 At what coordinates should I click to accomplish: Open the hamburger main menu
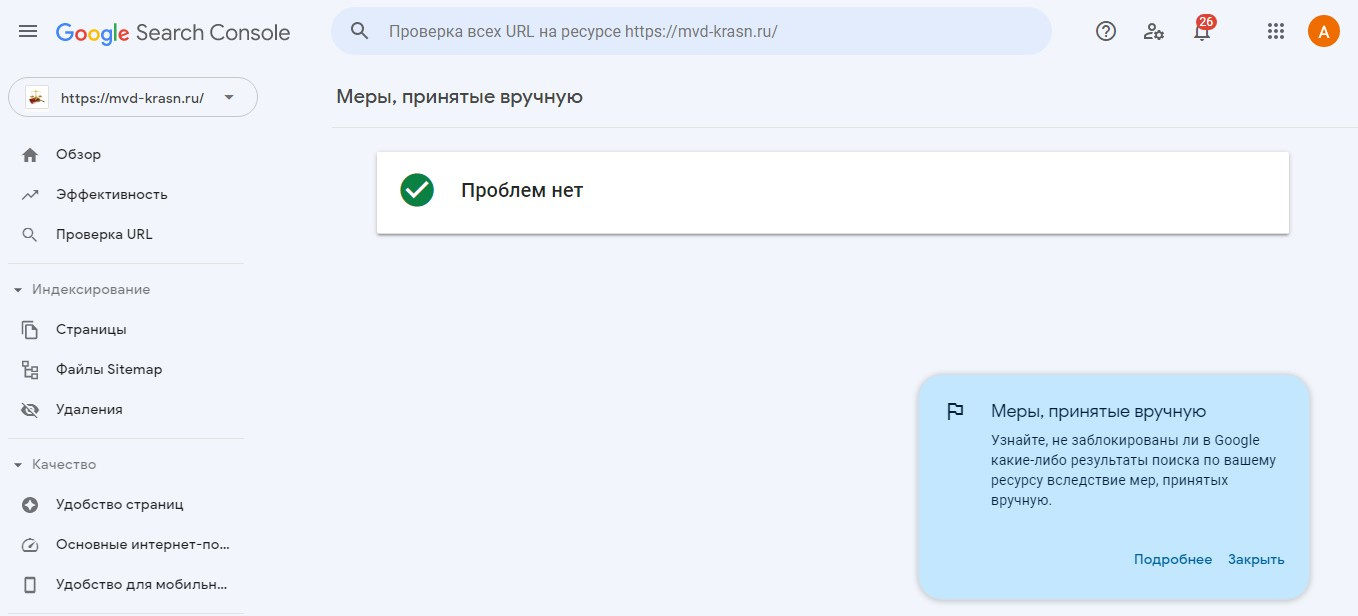pyautogui.click(x=28, y=32)
